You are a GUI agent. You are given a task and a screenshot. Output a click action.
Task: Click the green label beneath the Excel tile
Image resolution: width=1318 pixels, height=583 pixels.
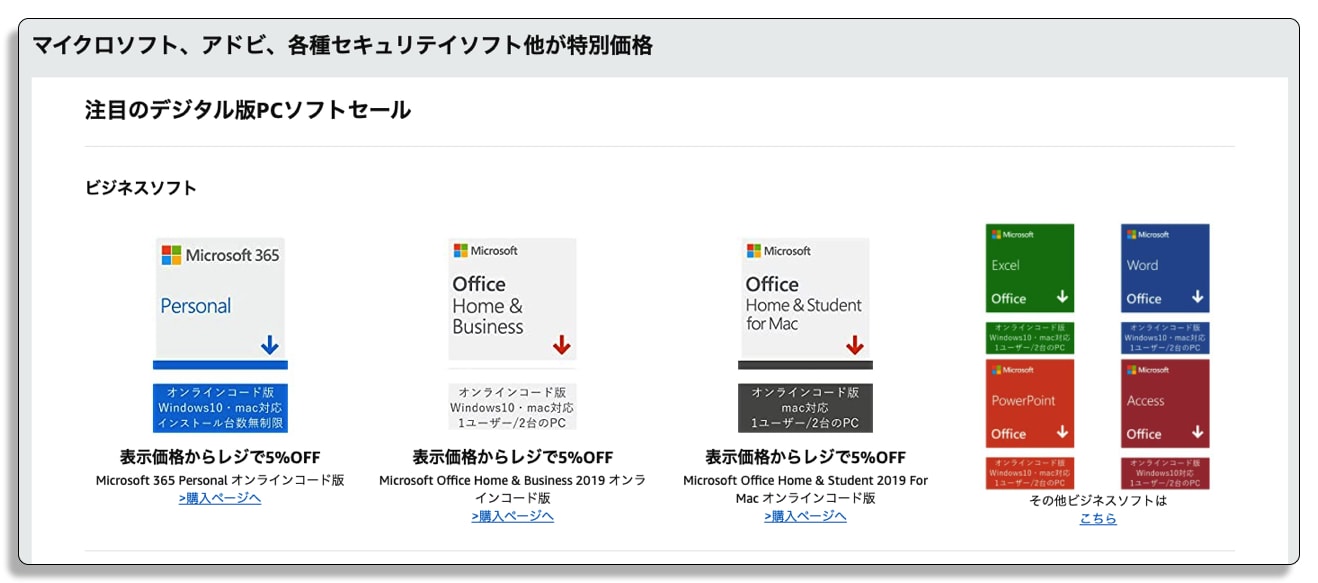(x=1030, y=338)
